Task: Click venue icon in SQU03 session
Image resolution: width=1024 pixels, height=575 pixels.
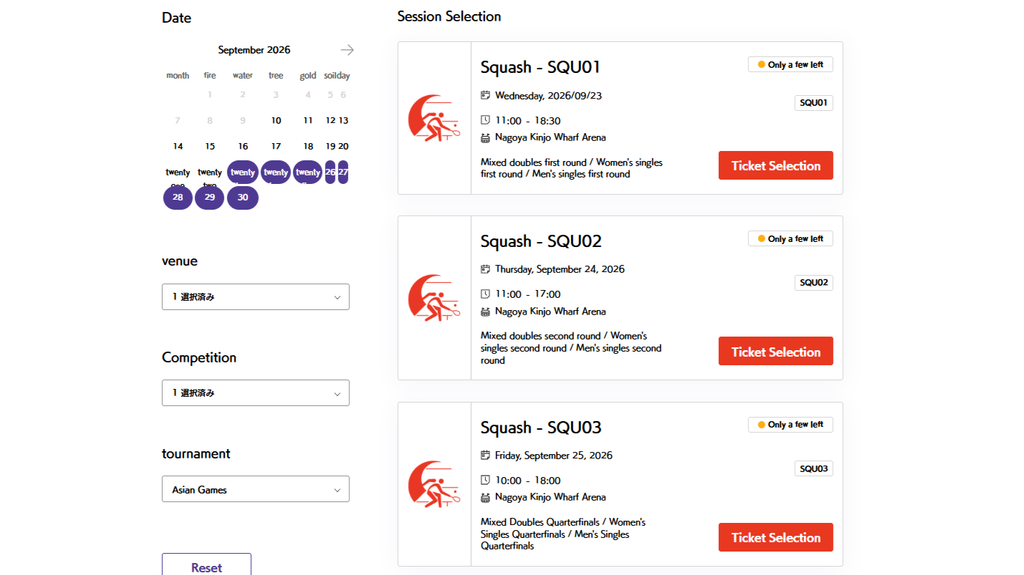Action: (x=485, y=497)
